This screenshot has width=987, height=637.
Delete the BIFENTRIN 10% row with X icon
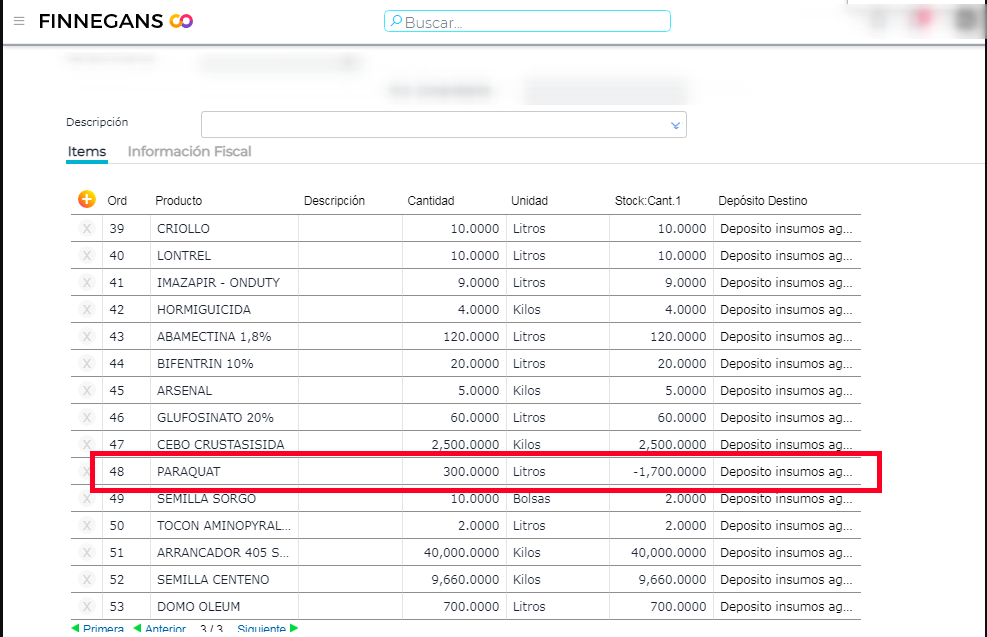pyautogui.click(x=87, y=364)
